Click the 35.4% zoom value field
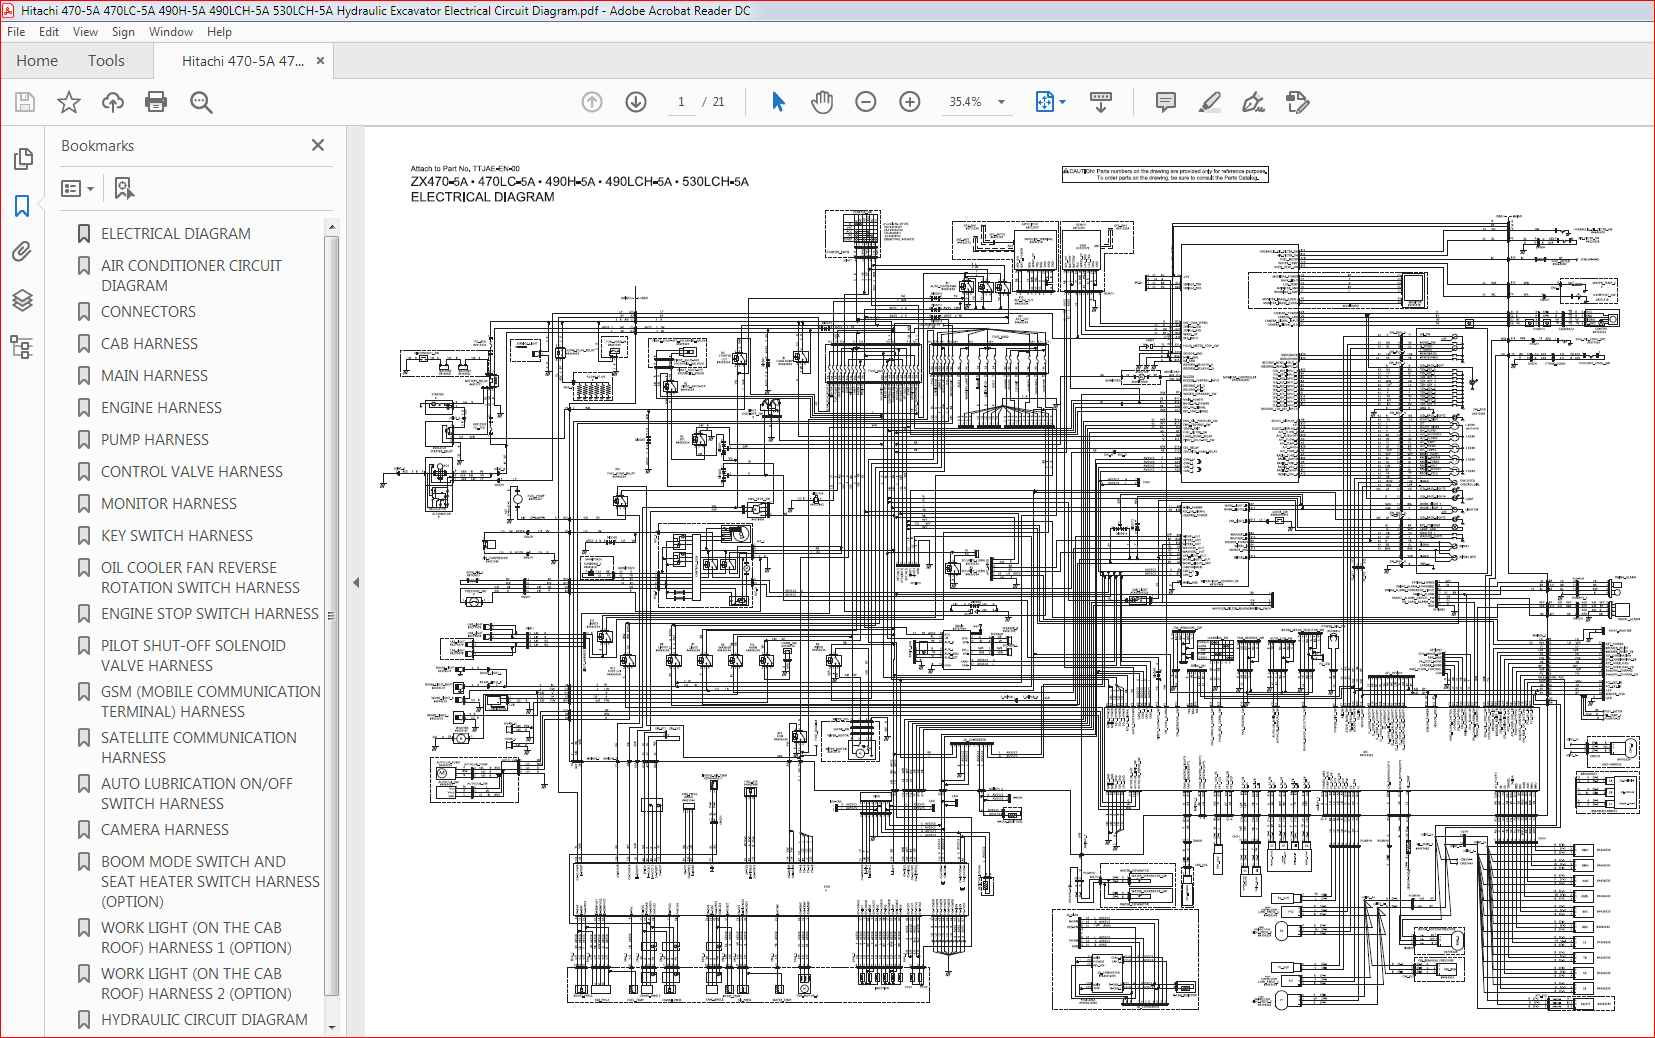1655x1038 pixels. 965,102
